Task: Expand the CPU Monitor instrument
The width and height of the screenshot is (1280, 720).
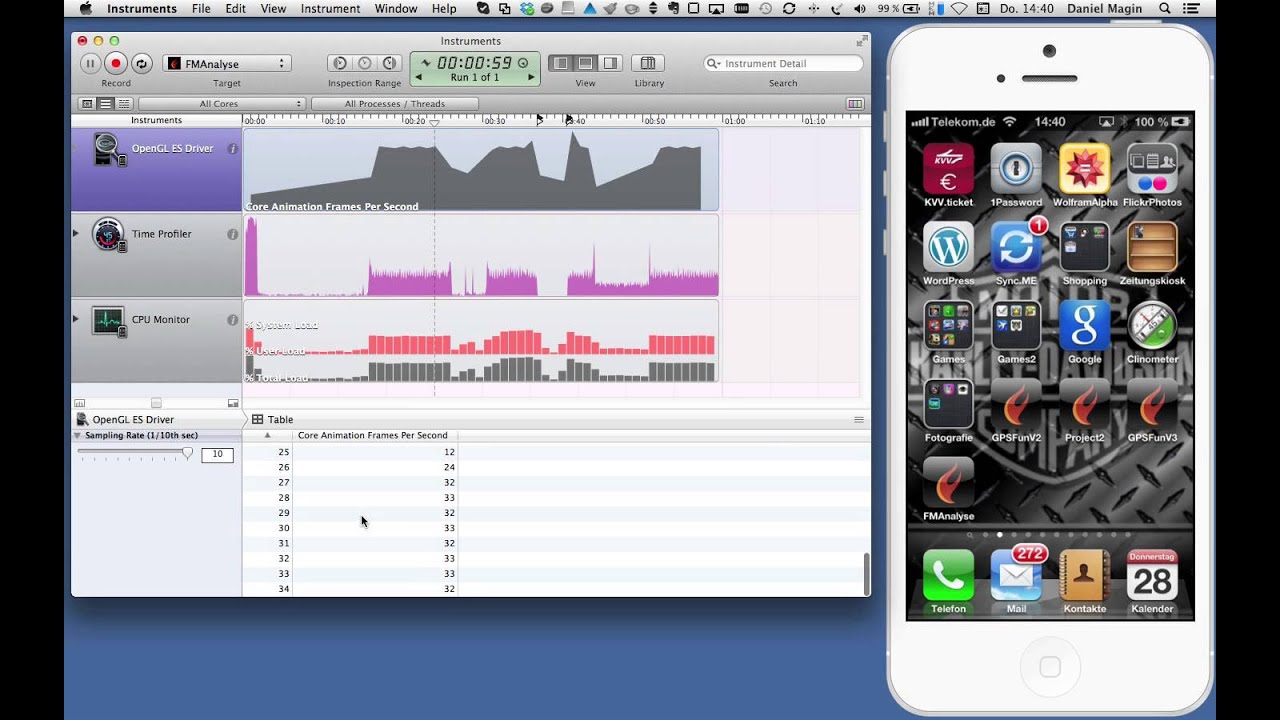Action: (75, 320)
